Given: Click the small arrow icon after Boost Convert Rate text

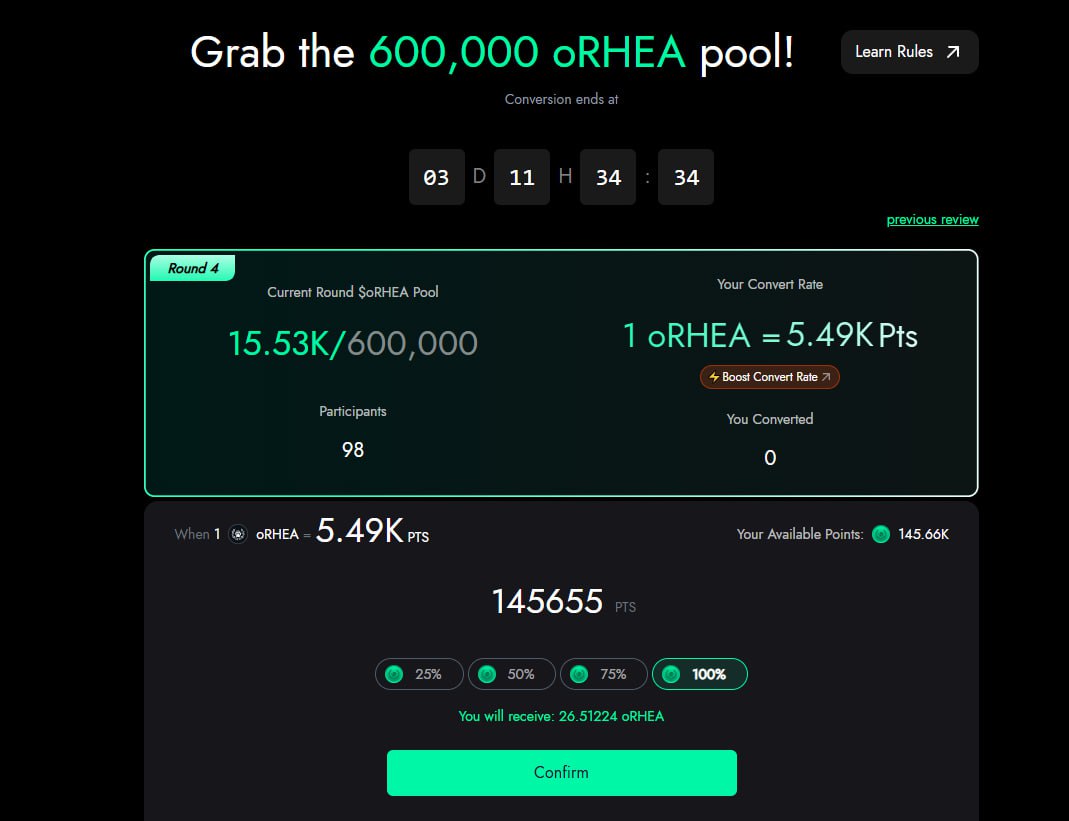Looking at the screenshot, I should click(x=826, y=377).
